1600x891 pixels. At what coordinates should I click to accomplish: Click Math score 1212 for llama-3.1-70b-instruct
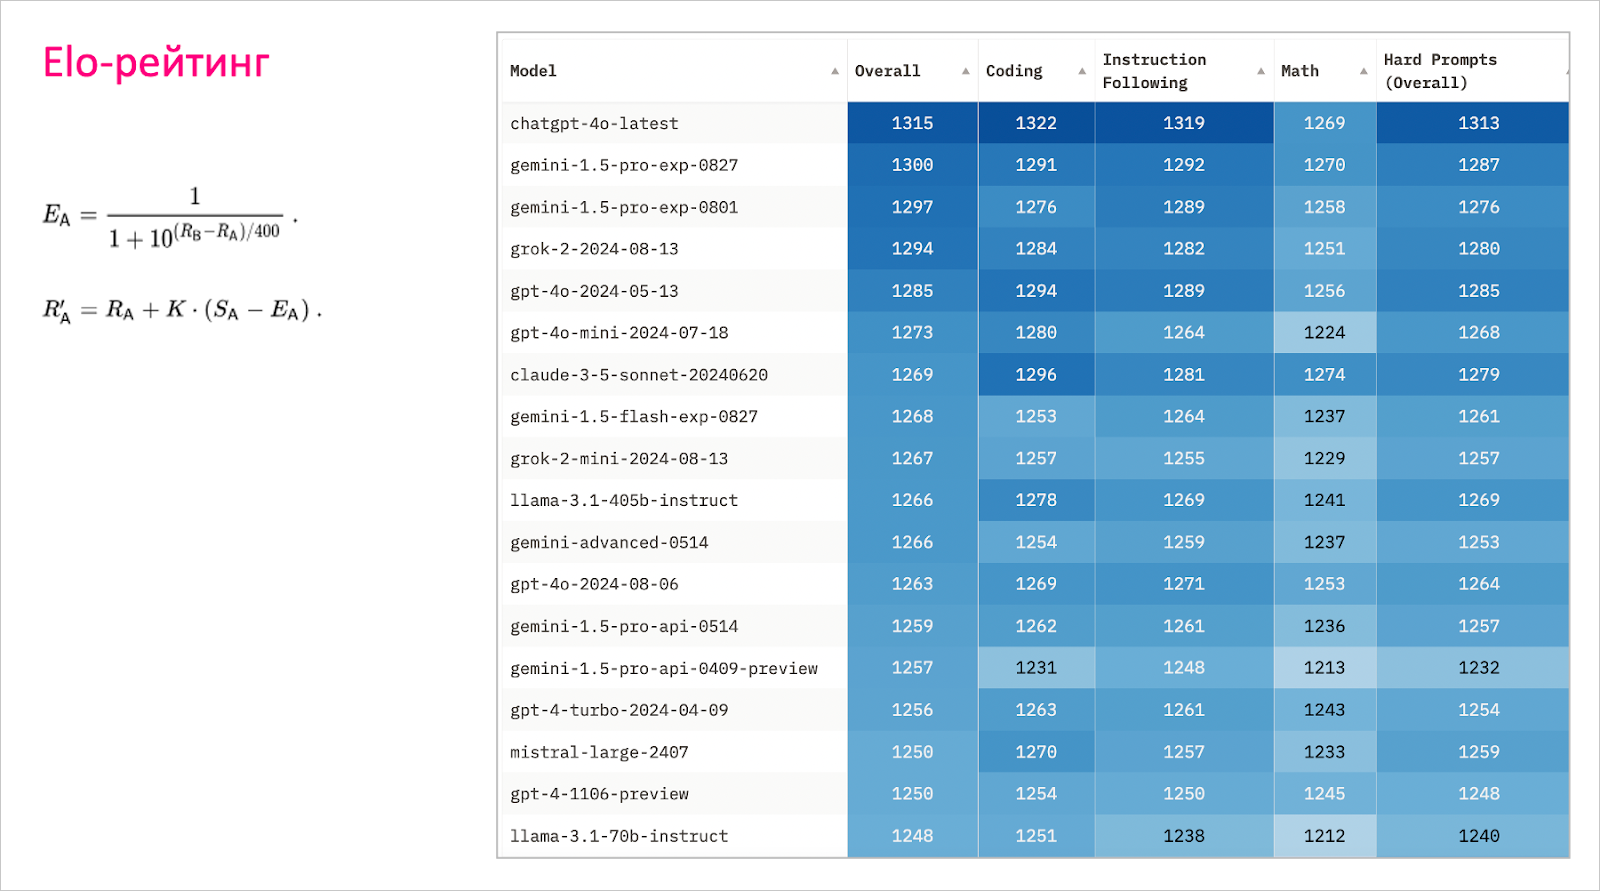pos(1324,836)
